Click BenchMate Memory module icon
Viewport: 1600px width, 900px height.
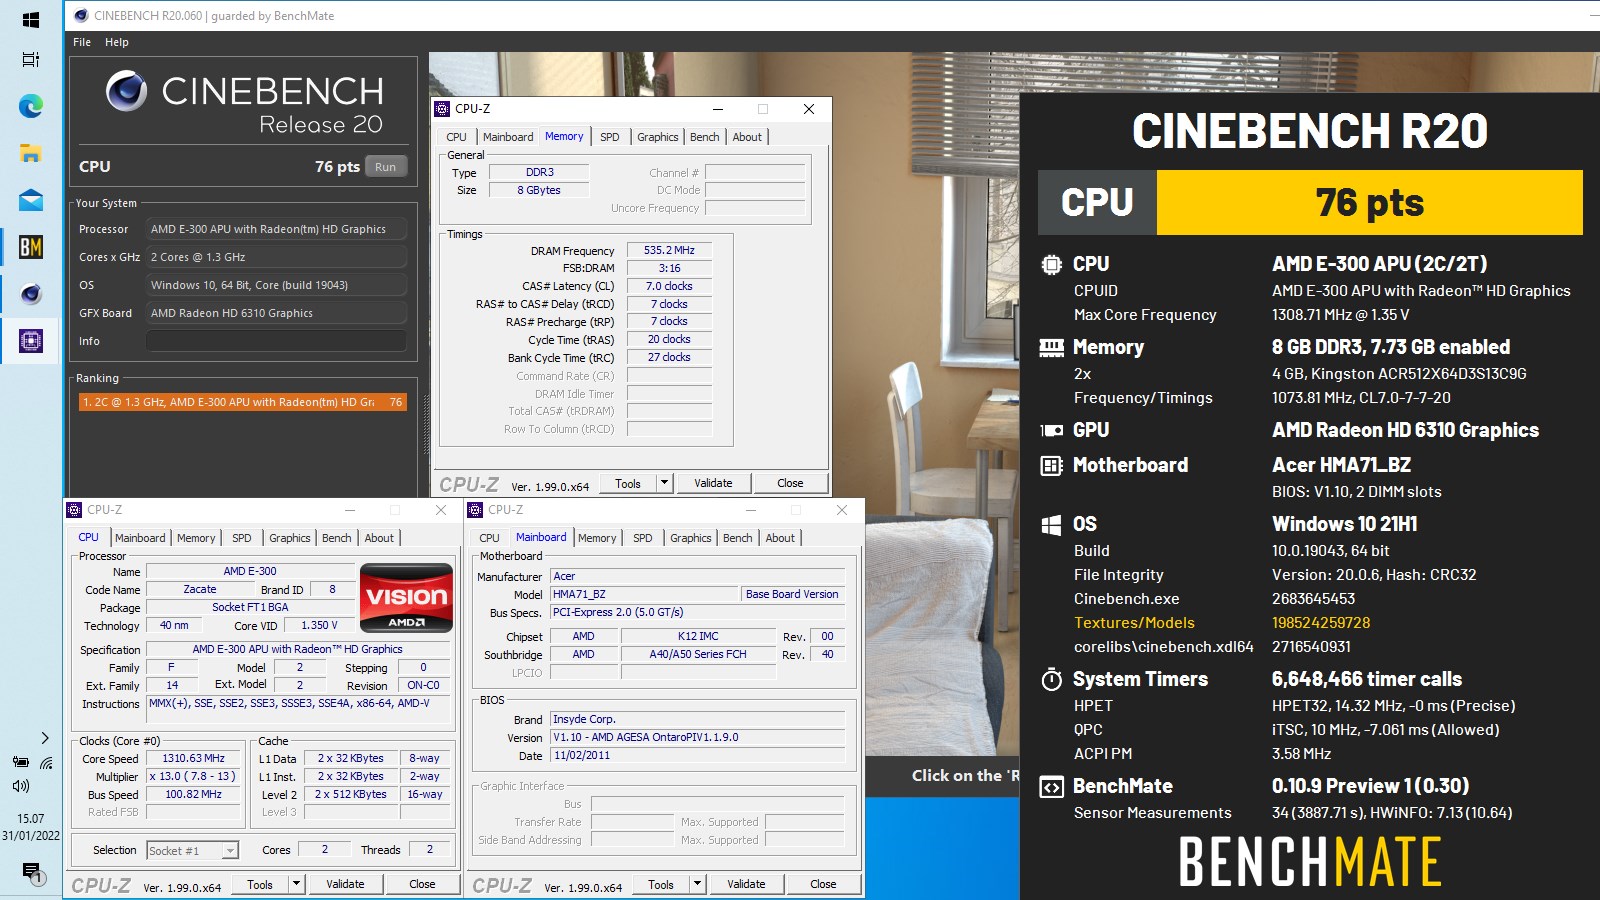[1051, 347]
